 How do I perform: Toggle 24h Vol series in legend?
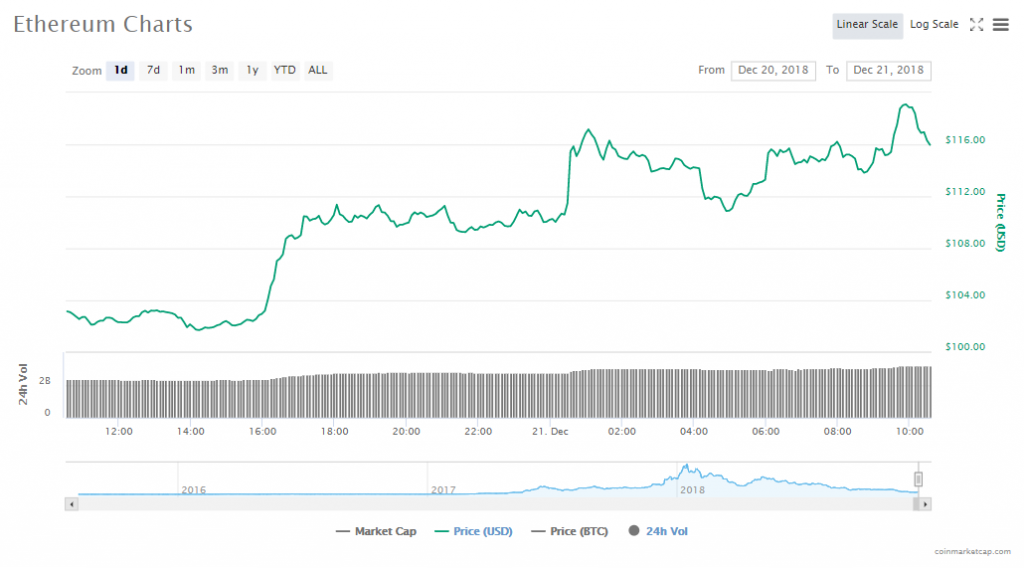(x=657, y=532)
